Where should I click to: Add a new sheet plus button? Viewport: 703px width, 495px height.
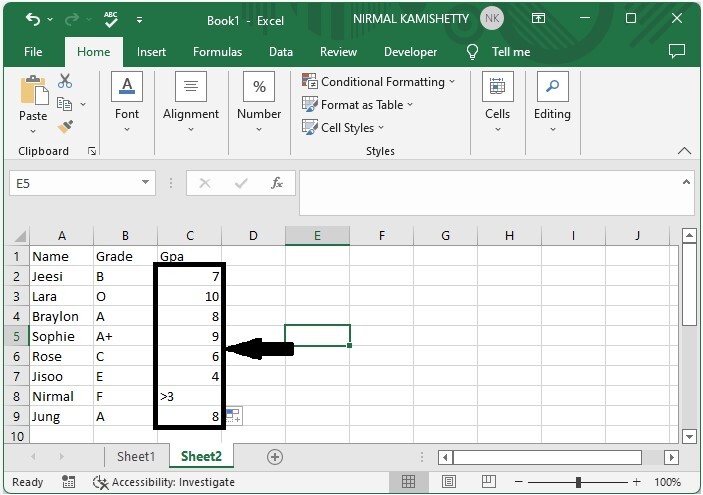275,457
